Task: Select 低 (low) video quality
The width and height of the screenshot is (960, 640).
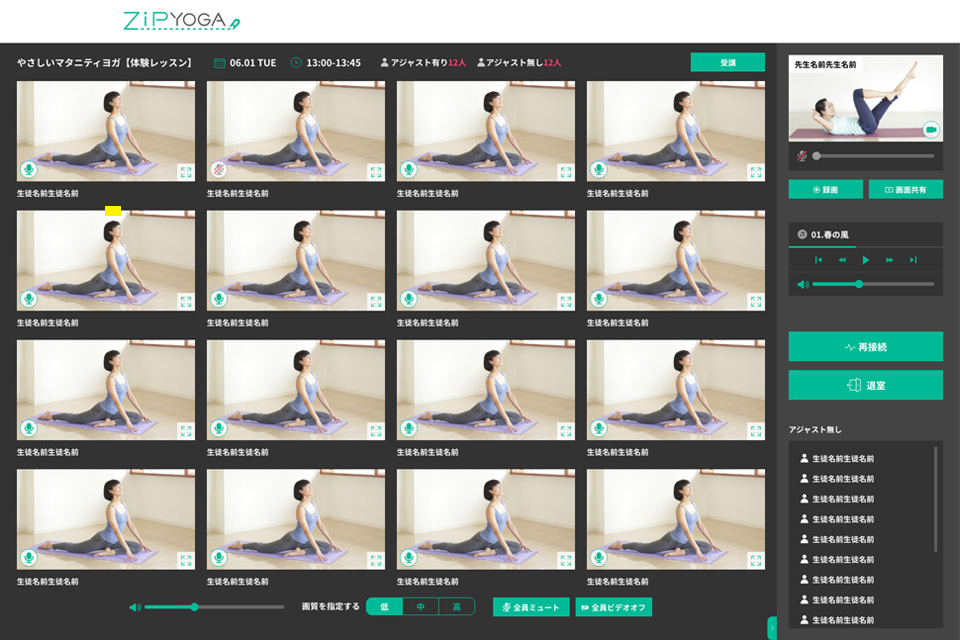Action: [384, 607]
